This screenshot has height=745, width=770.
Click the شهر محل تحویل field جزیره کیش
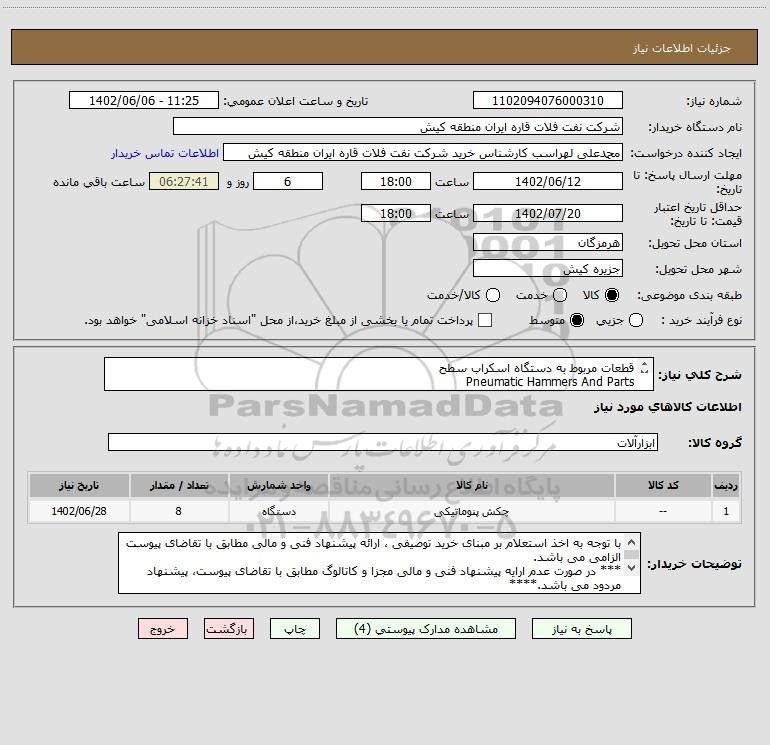point(548,269)
